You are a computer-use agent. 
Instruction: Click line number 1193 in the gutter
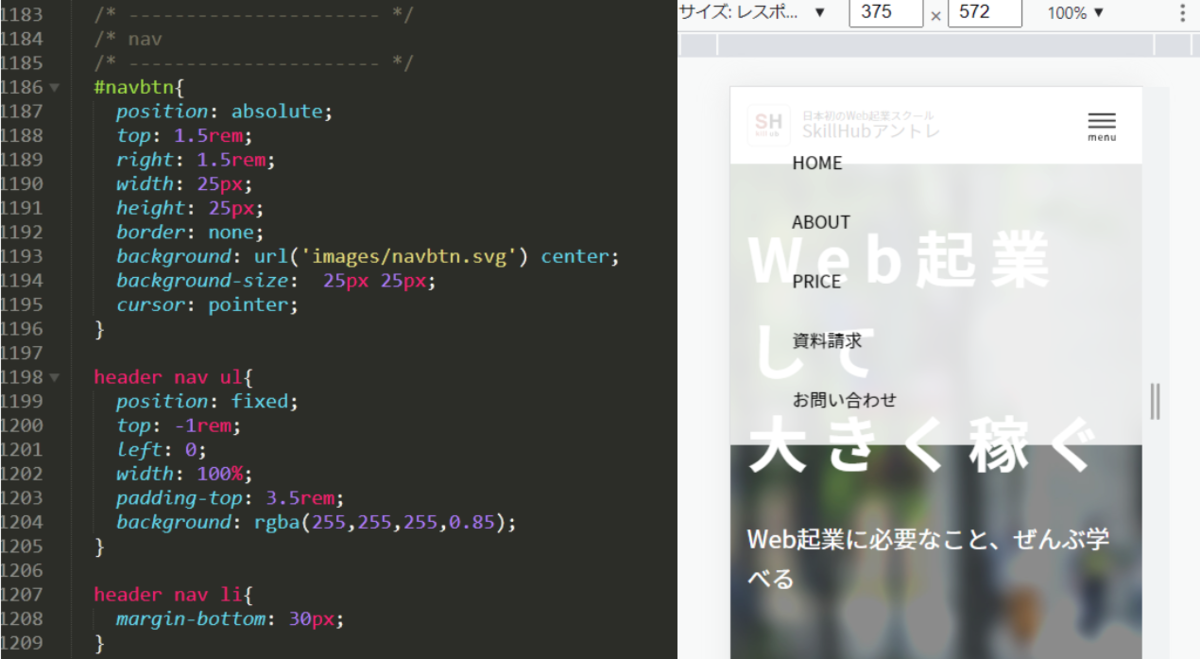click(22, 257)
